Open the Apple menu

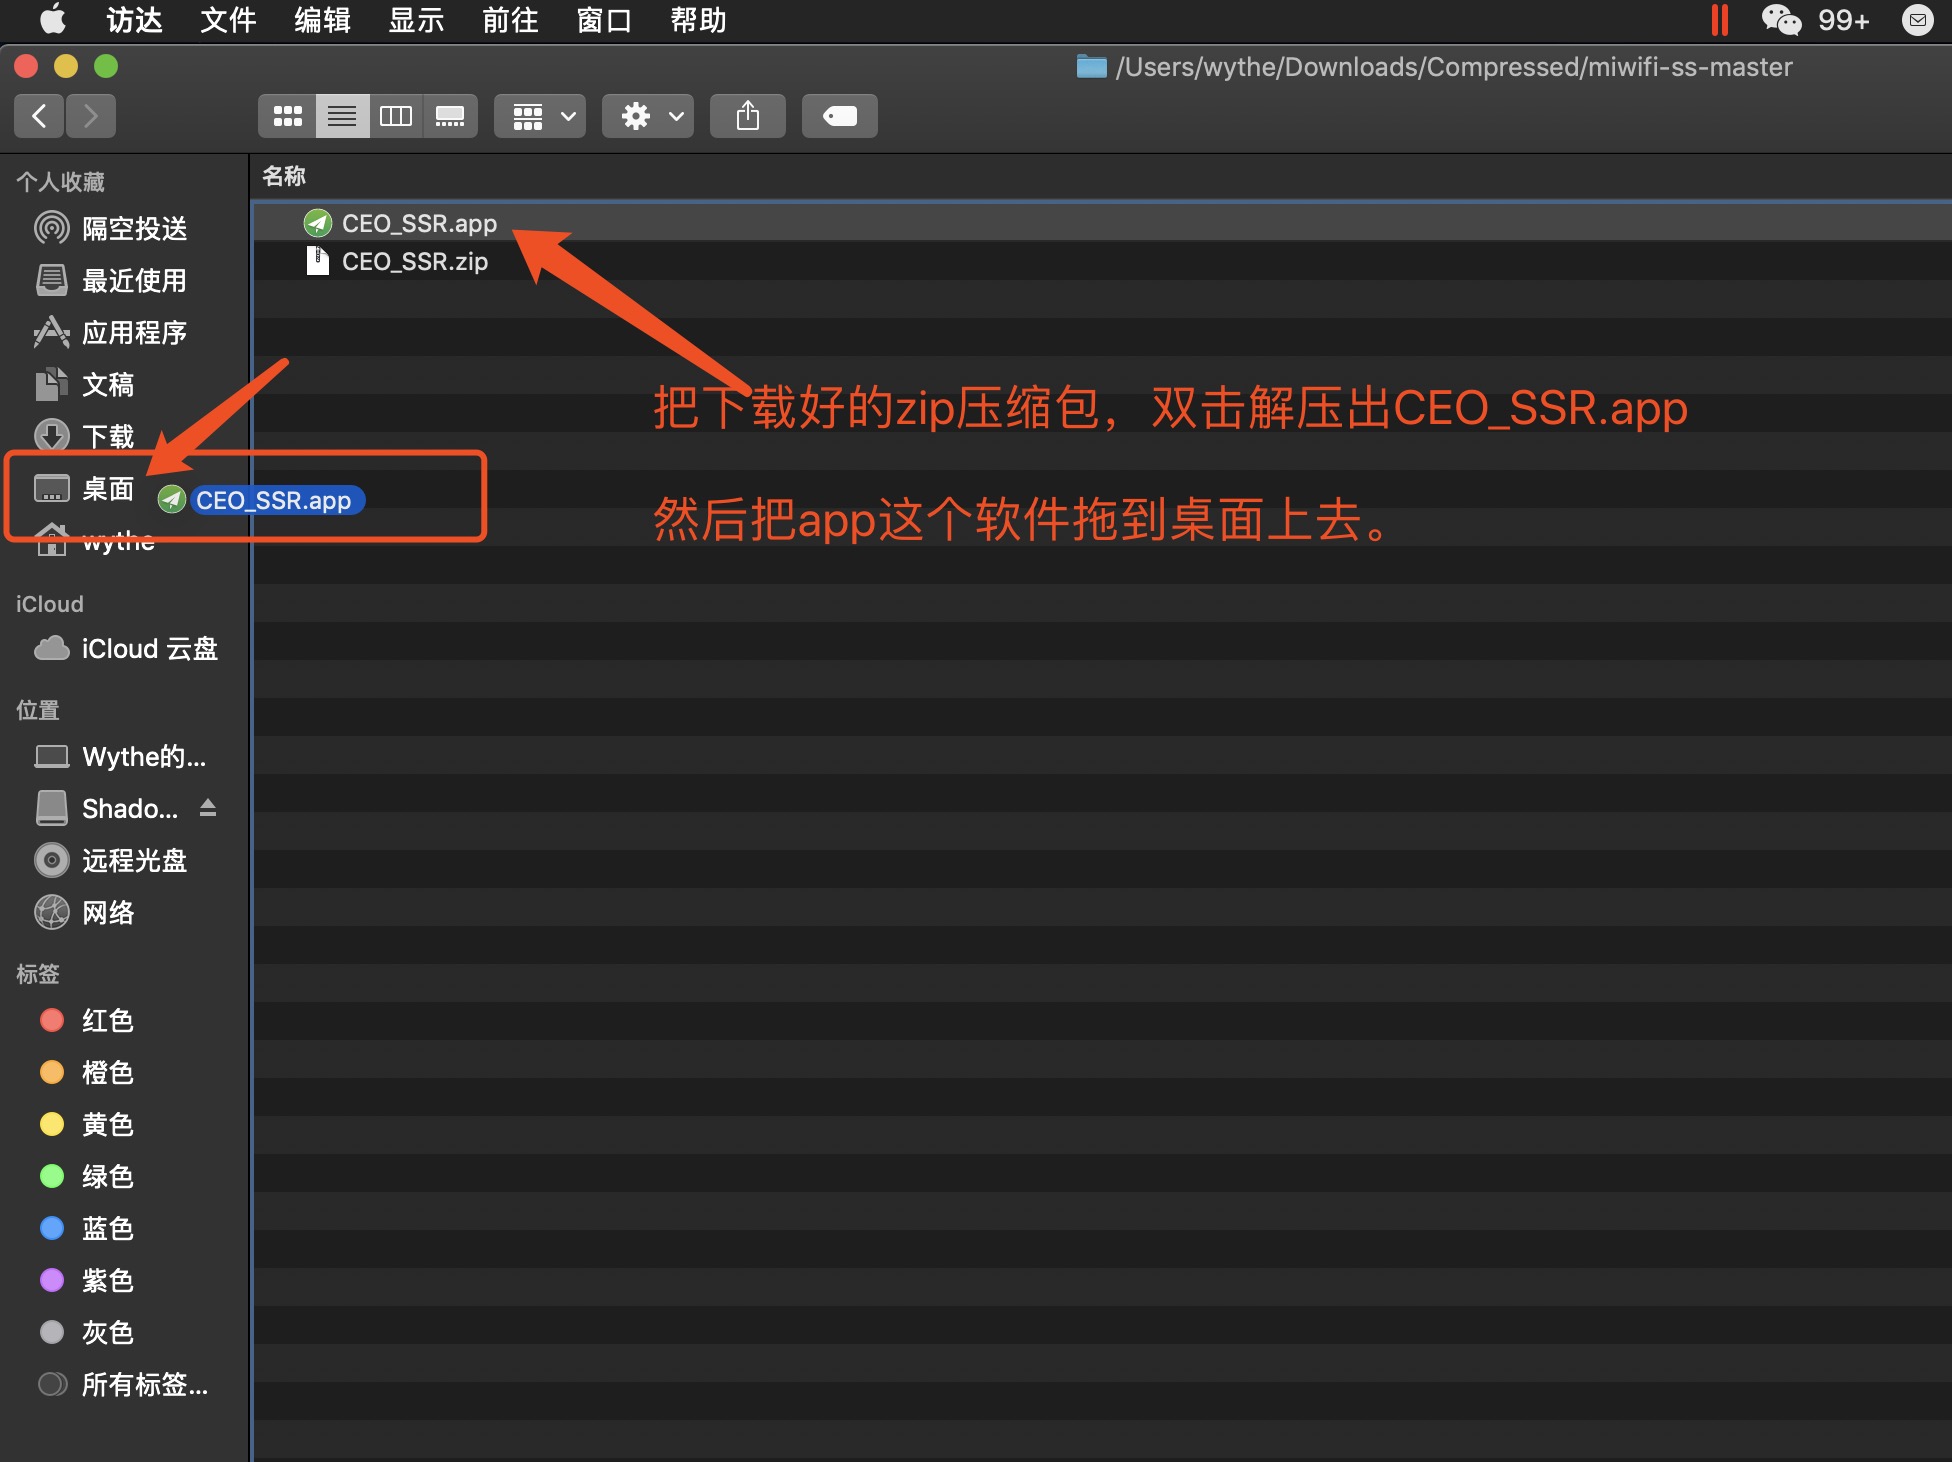click(53, 20)
